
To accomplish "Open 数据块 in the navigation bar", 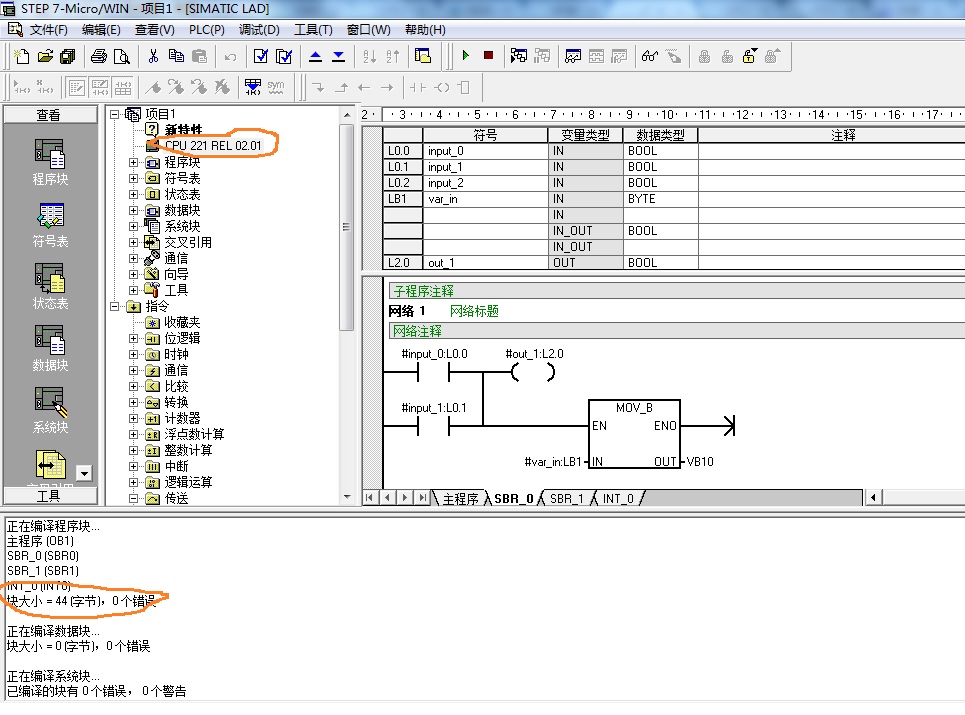I will click(x=50, y=348).
